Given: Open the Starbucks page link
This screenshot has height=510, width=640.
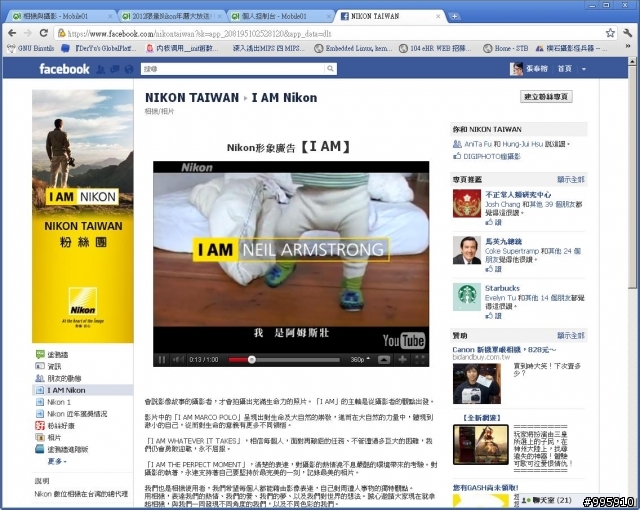Looking at the screenshot, I should coord(502,288).
